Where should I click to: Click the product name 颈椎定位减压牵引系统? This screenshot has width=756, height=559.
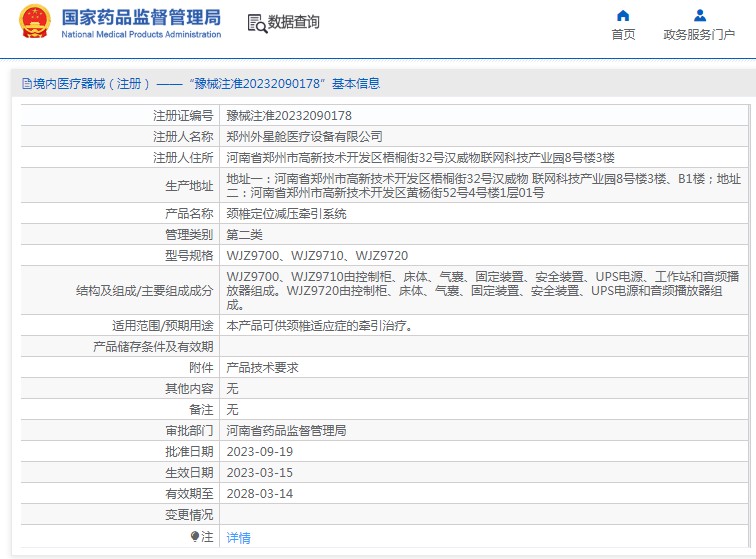click(286, 214)
